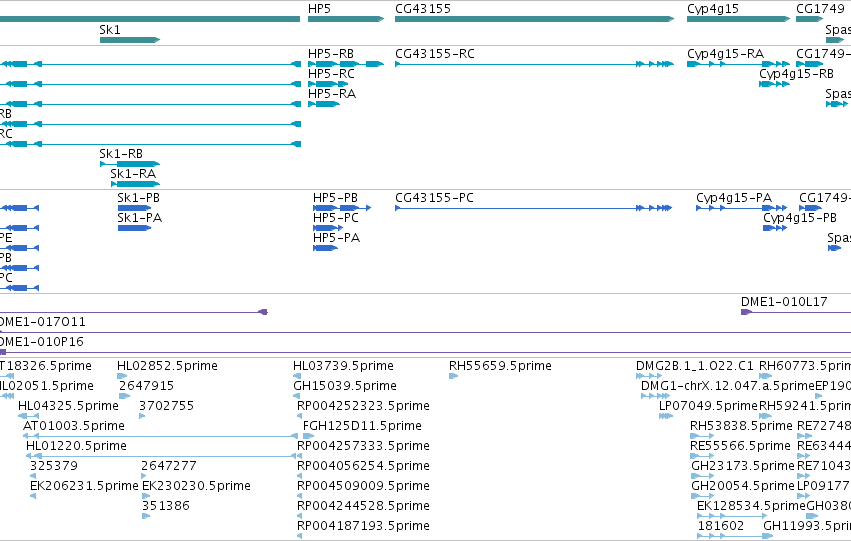Select the DMG2B.1_1.022.C1 feature label

[695, 366]
